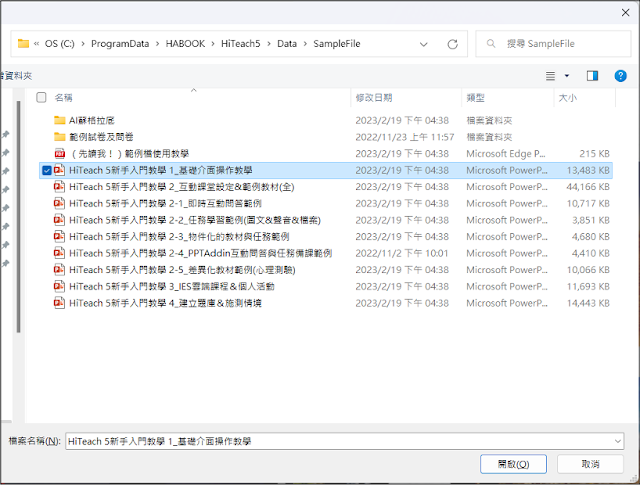Expand the chevron after ProgramData breadcrumb

coord(158,44)
